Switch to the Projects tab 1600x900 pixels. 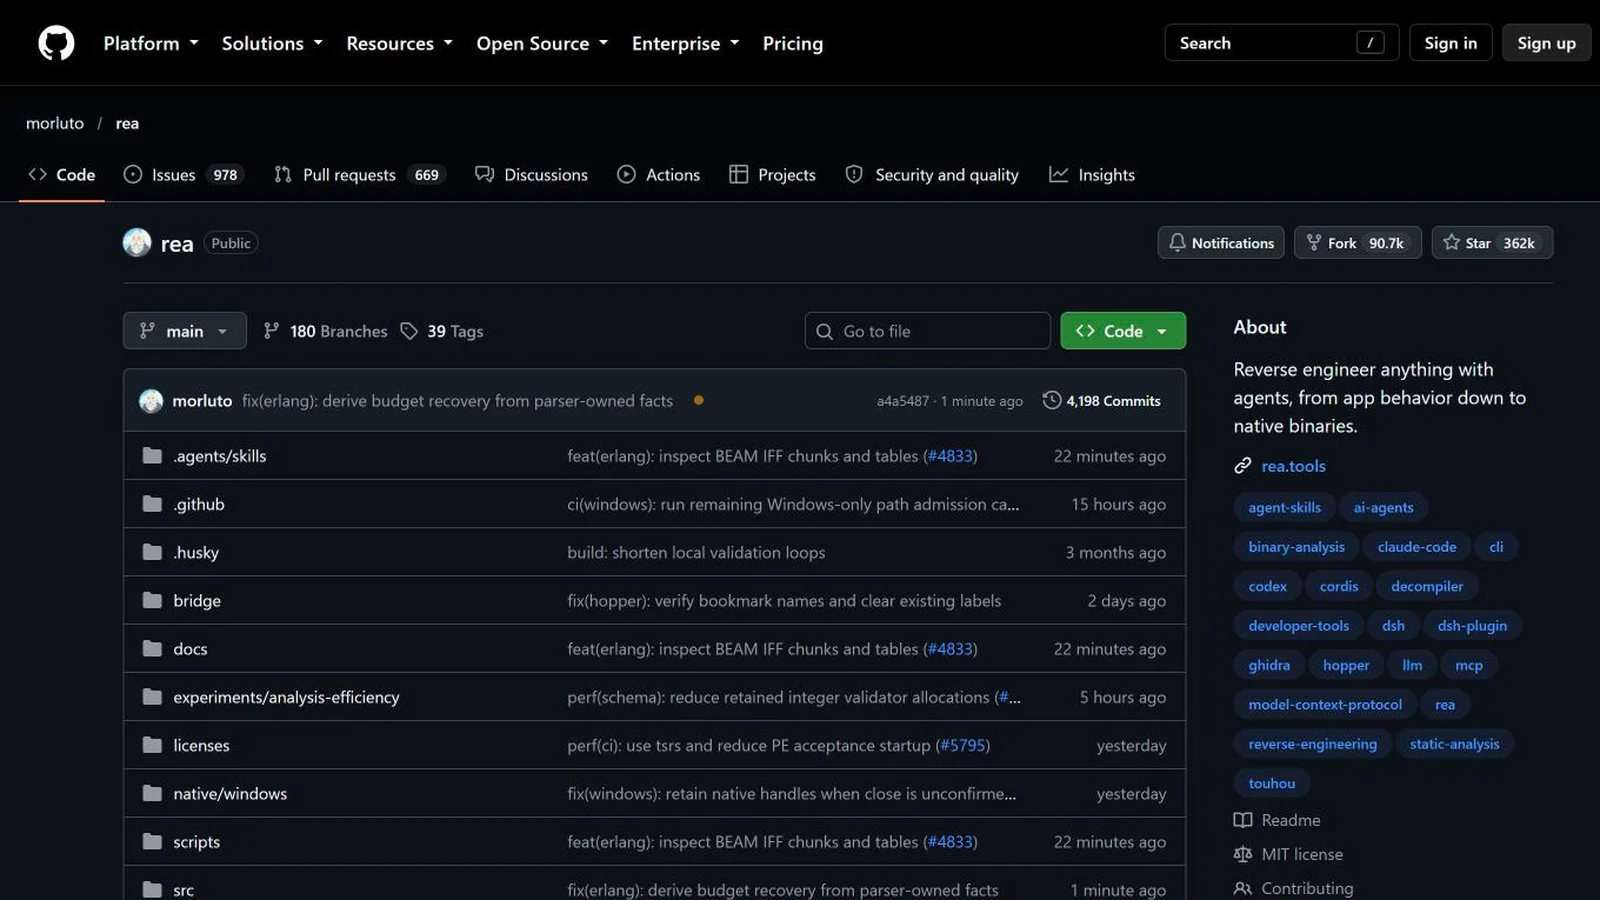(773, 175)
